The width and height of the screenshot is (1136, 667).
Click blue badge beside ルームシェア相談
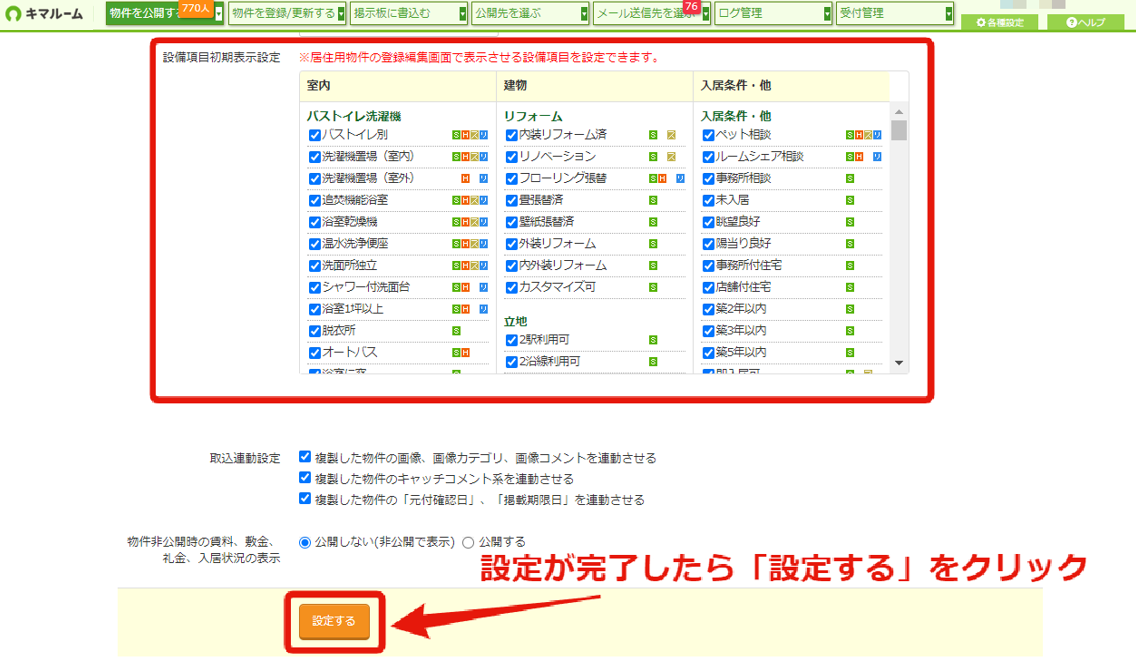coord(877,156)
